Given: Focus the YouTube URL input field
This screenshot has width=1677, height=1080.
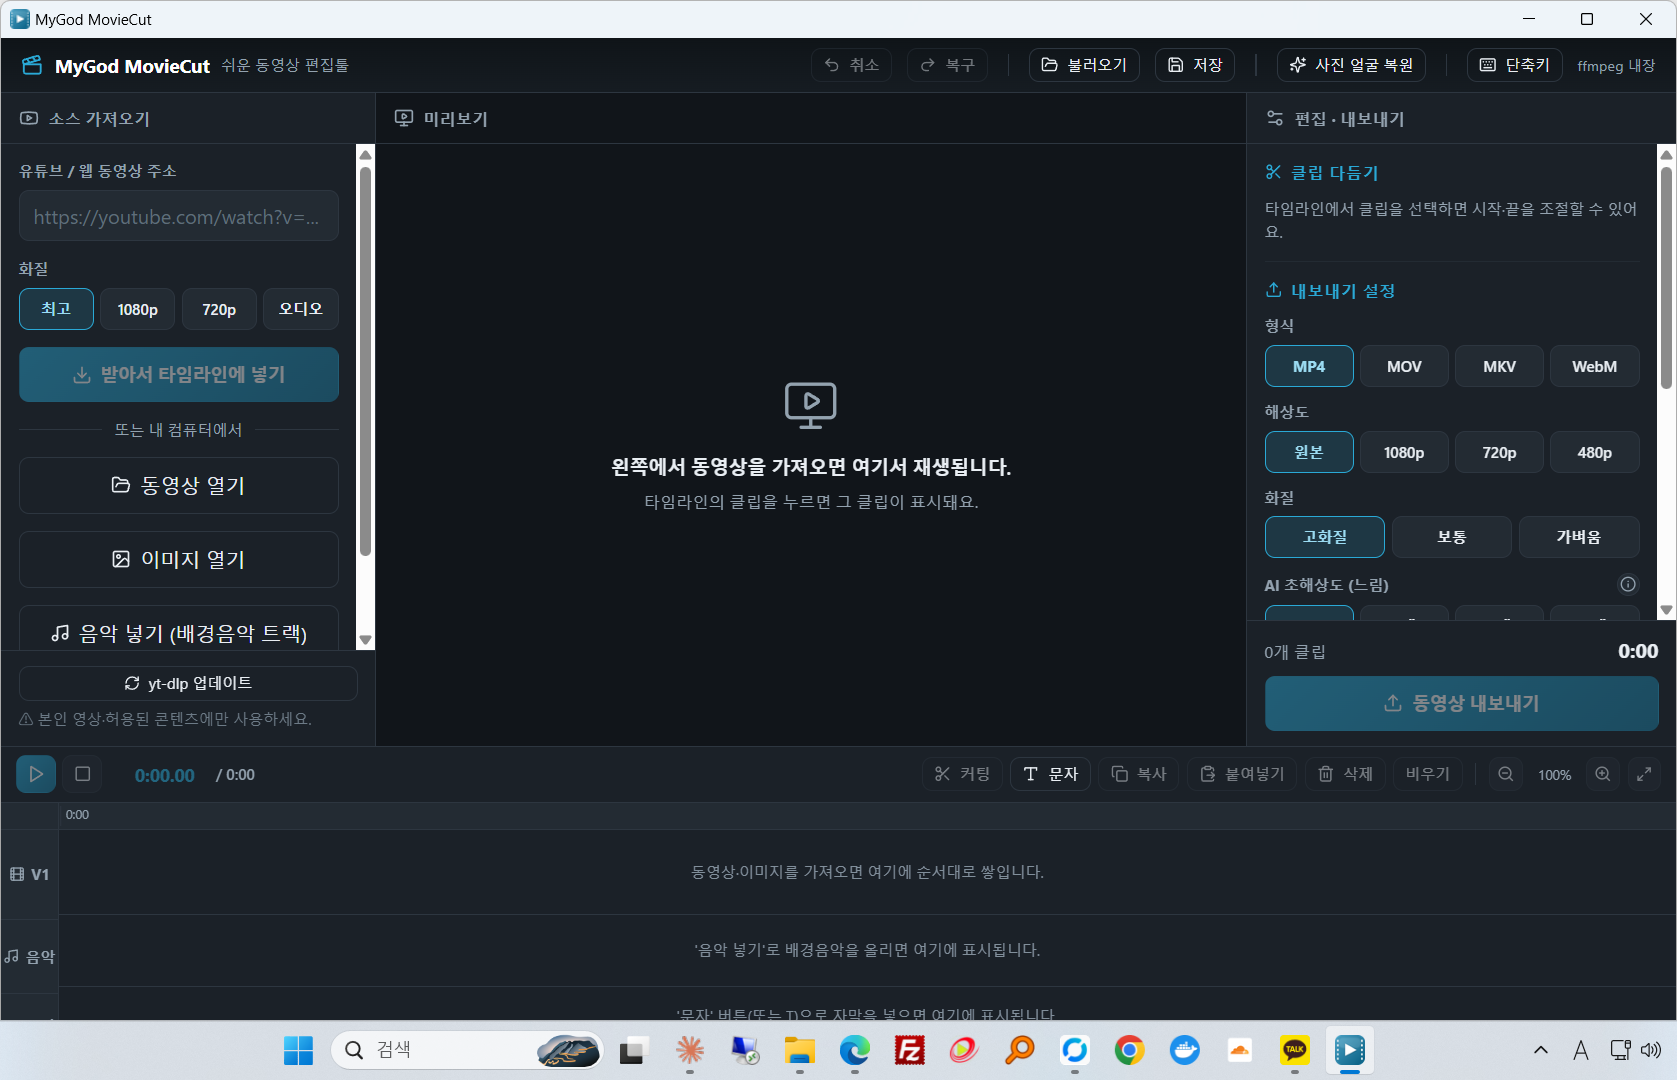Looking at the screenshot, I should 179,216.
